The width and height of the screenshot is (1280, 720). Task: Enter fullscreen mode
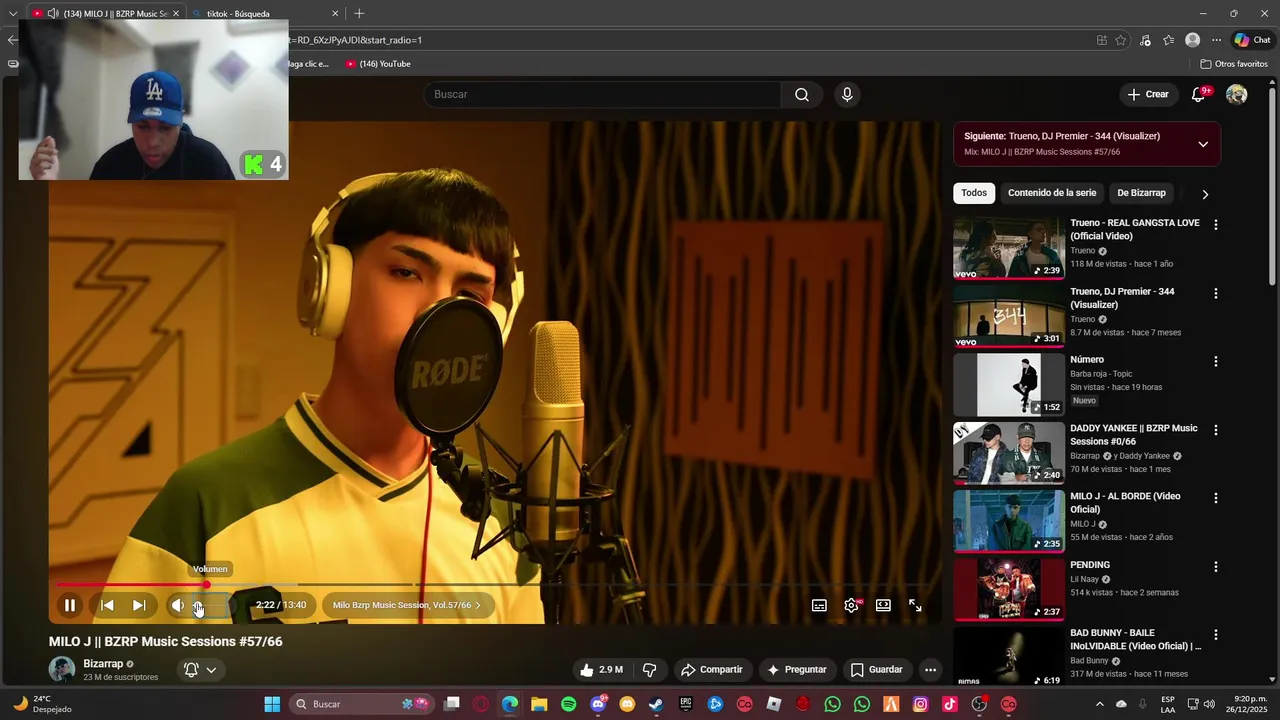coord(915,605)
